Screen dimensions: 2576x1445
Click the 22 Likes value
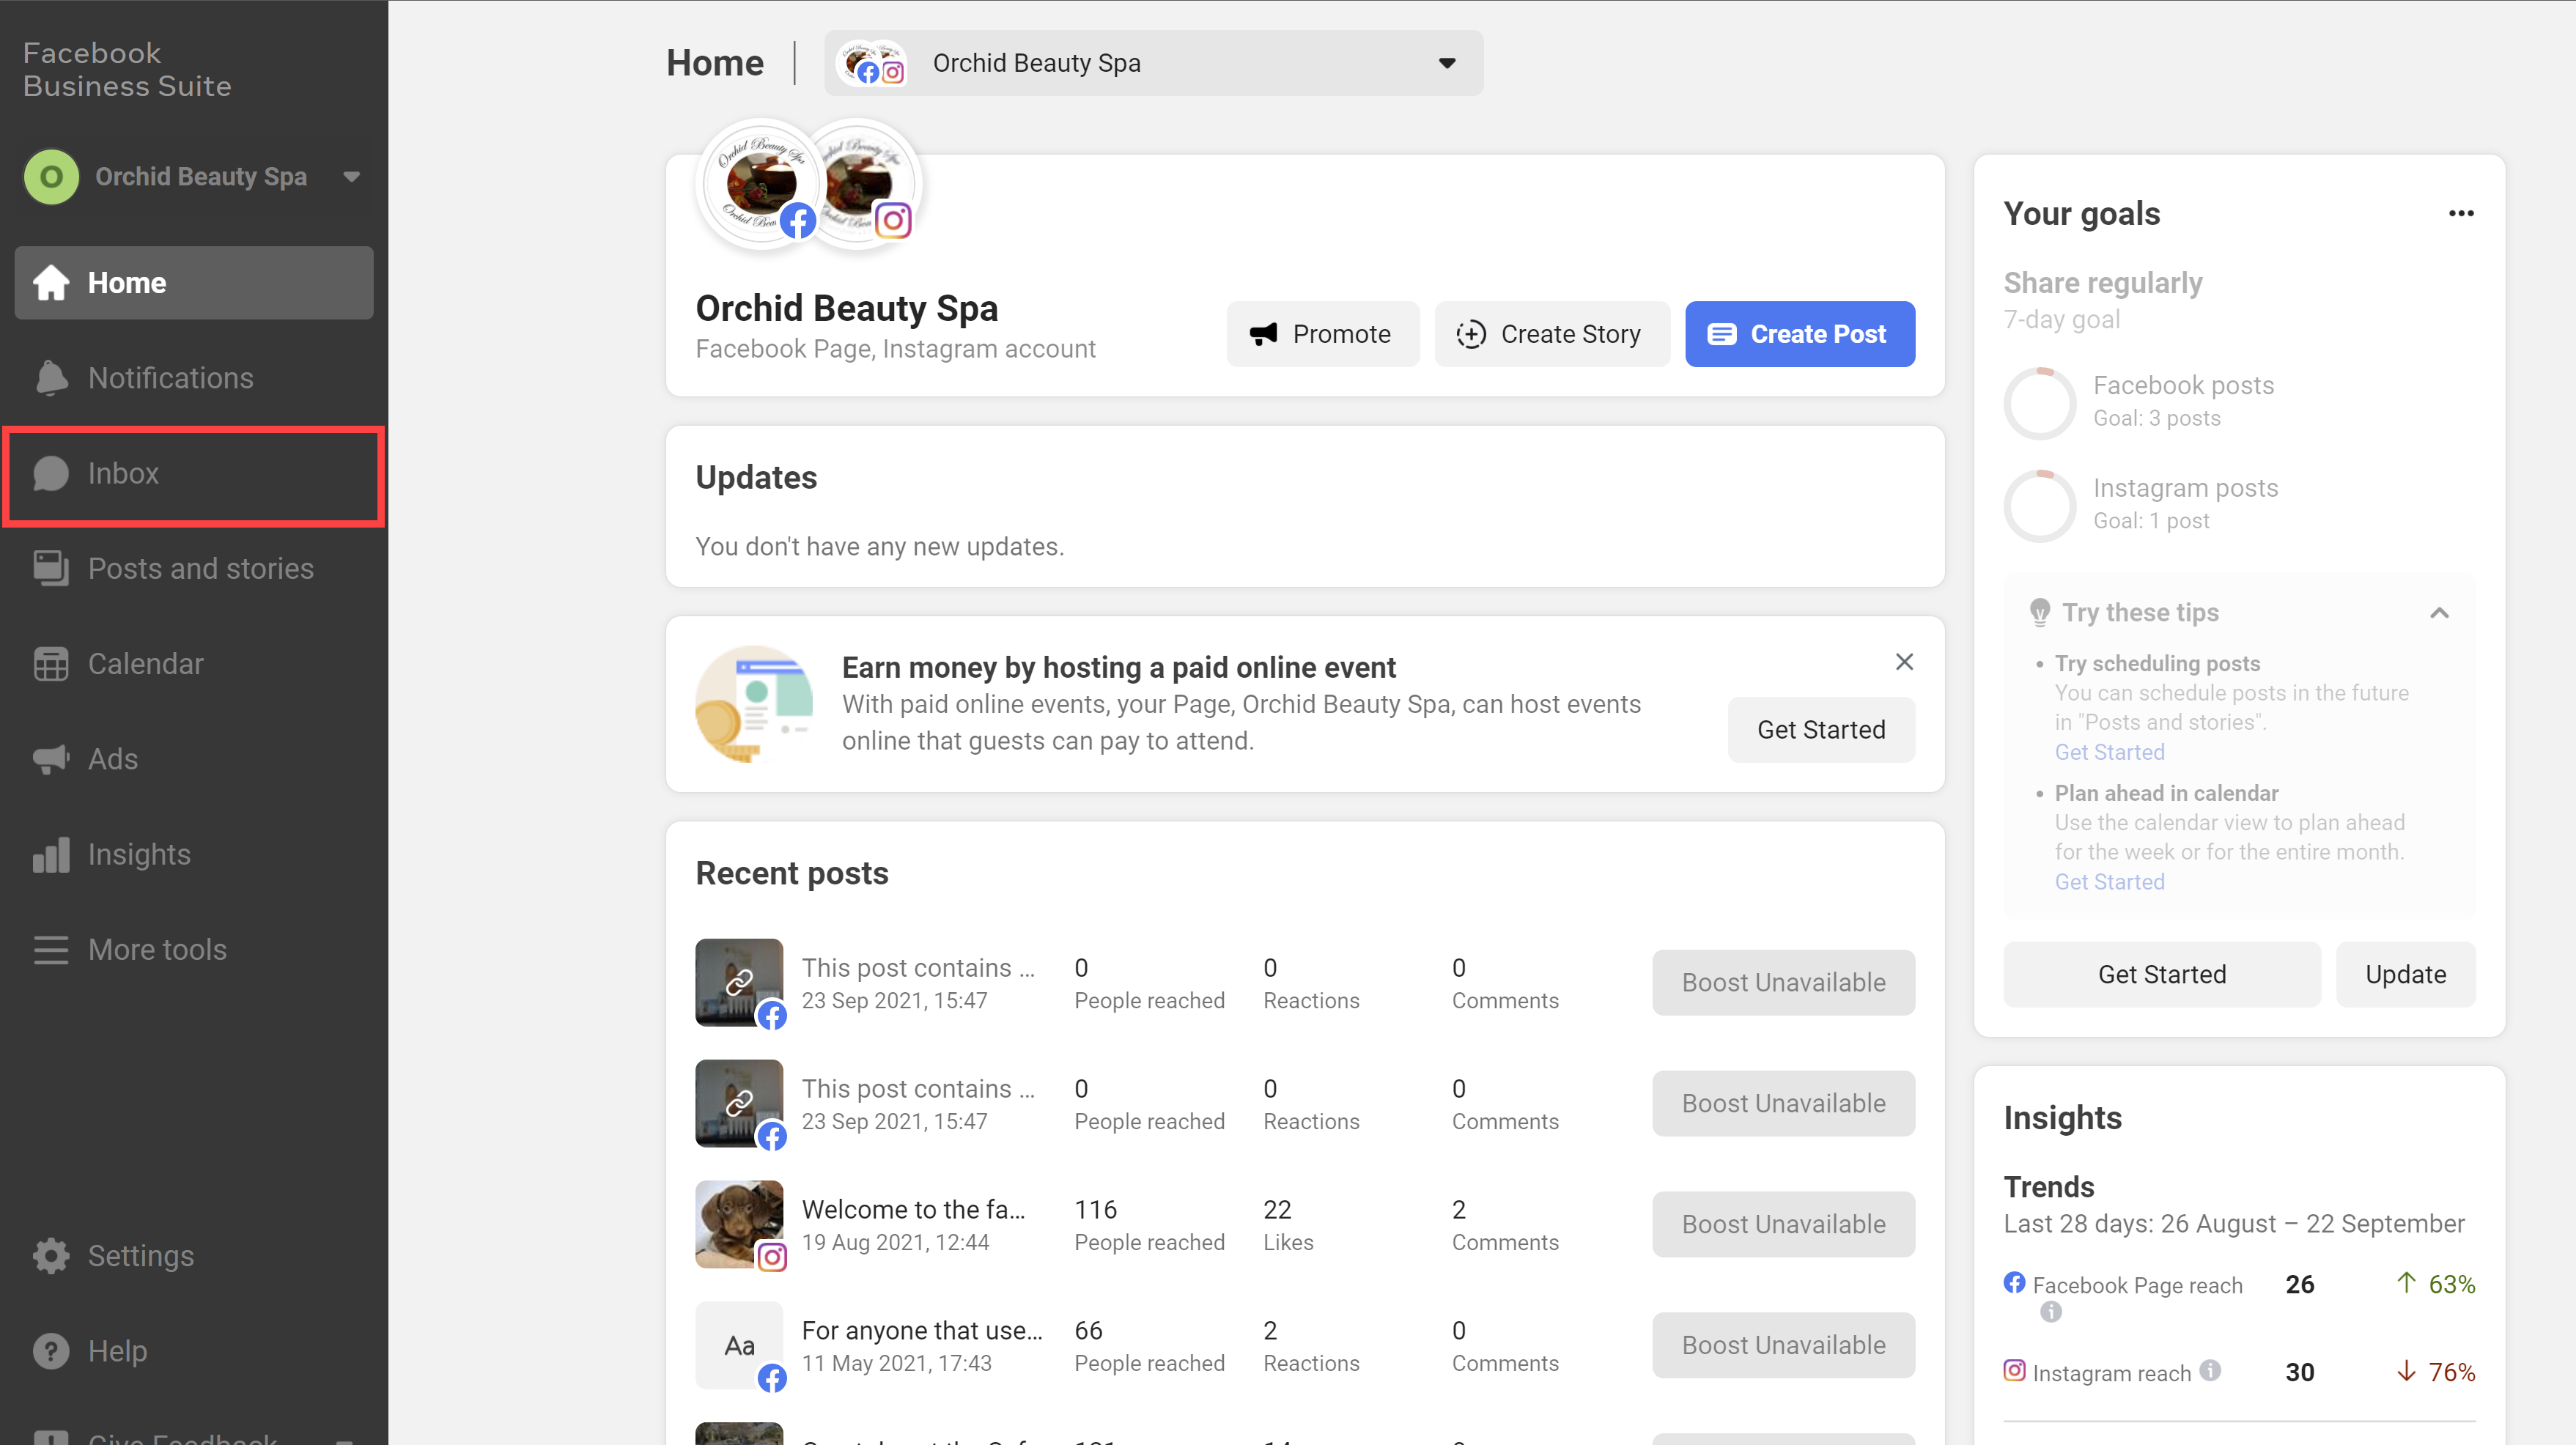tap(1277, 1209)
